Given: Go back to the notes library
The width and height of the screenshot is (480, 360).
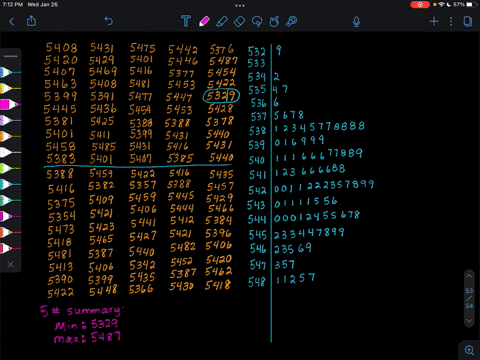Looking at the screenshot, I should coord(12,22).
